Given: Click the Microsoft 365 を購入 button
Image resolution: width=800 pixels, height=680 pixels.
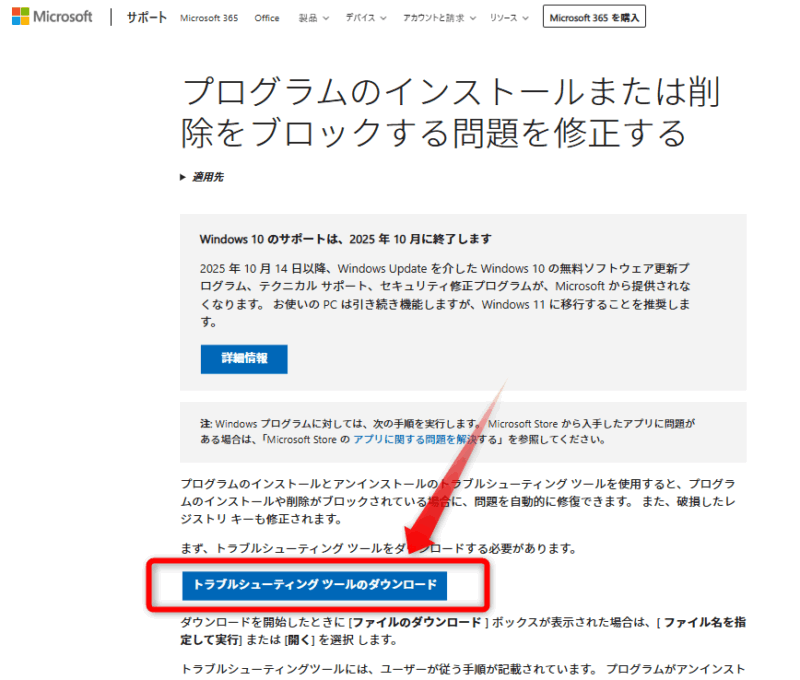Looking at the screenshot, I should (x=594, y=16).
